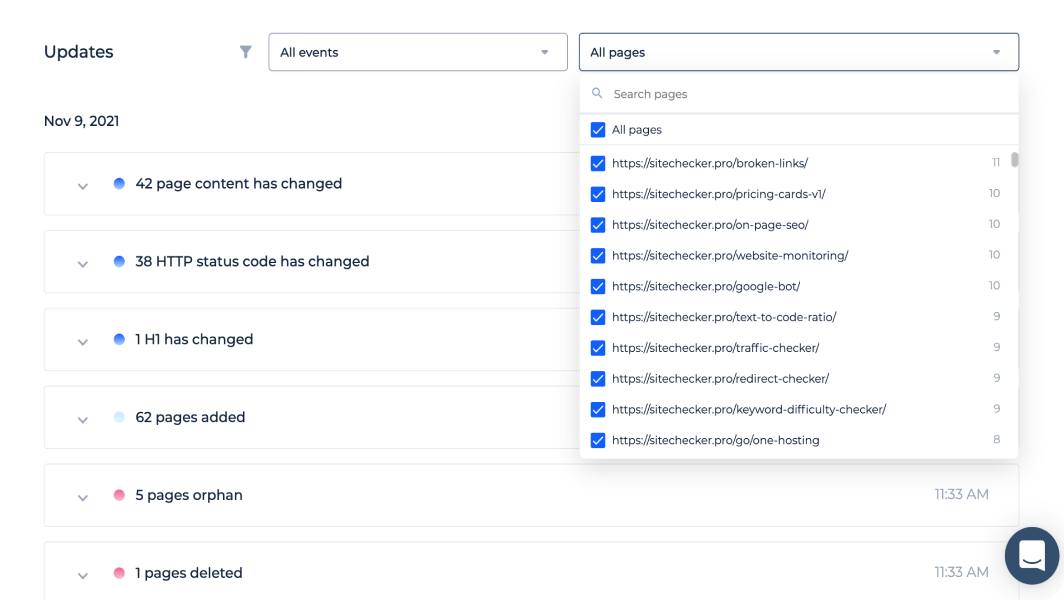The height and width of the screenshot is (600, 1064).
Task: Uncheck the website-monitoring page checkbox
Action: 598,256
